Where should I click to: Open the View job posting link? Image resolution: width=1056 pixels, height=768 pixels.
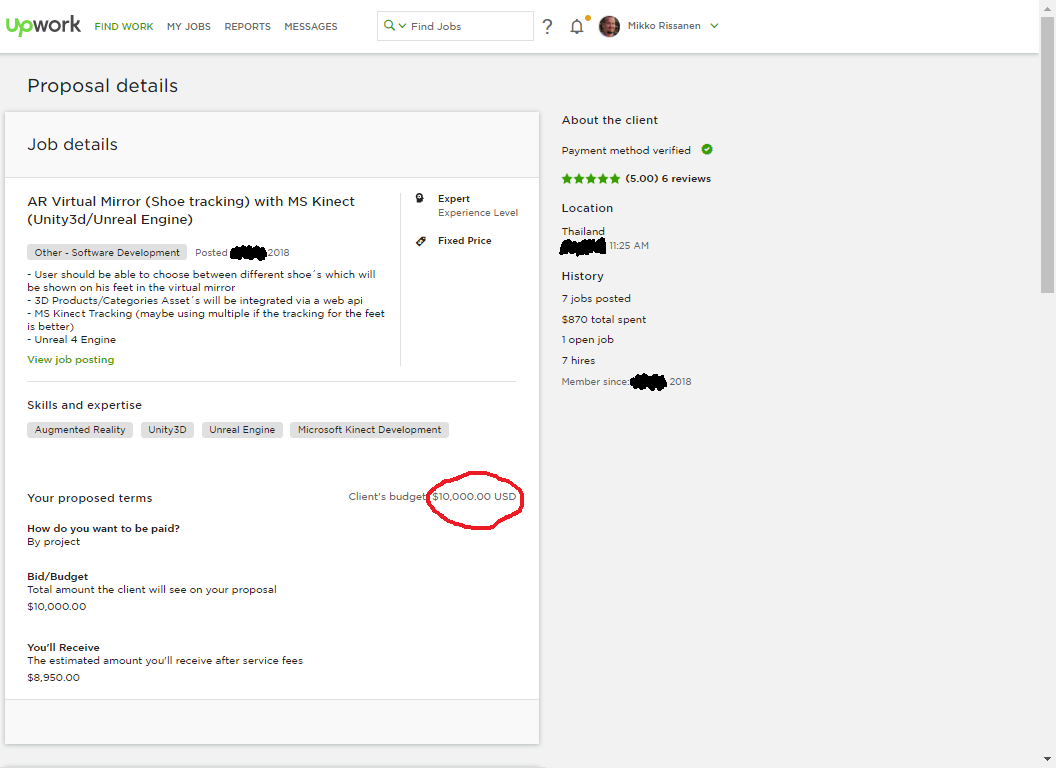click(x=71, y=360)
